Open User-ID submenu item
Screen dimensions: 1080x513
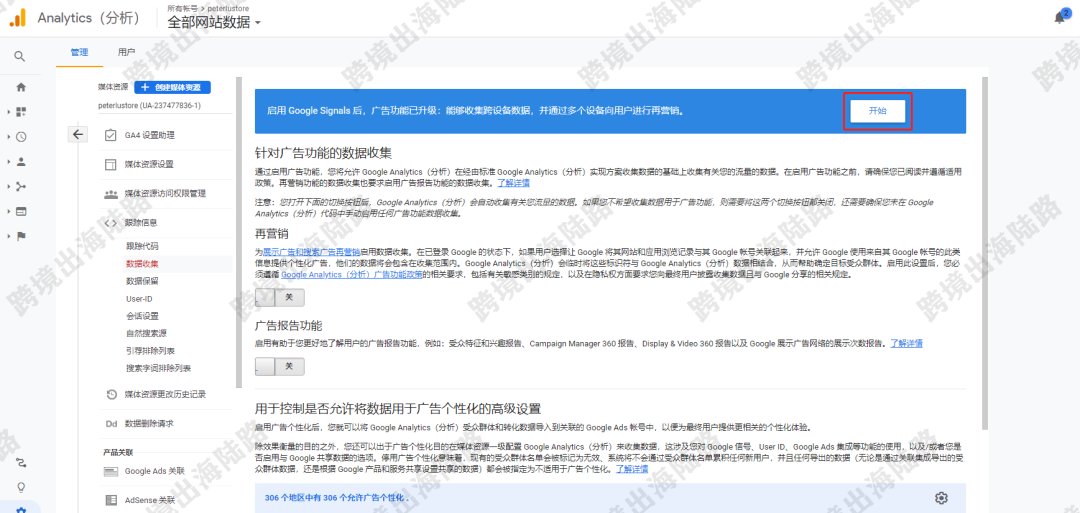click(138, 299)
